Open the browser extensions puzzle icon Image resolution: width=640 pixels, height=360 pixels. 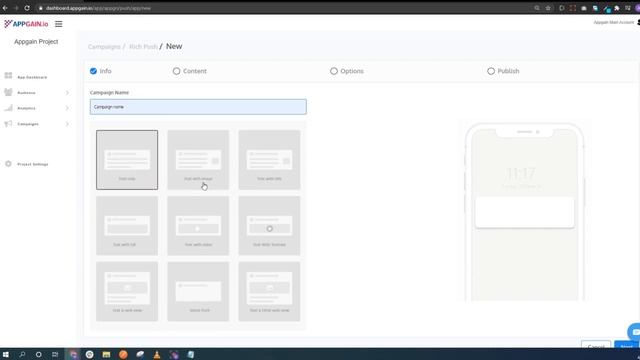click(617, 8)
